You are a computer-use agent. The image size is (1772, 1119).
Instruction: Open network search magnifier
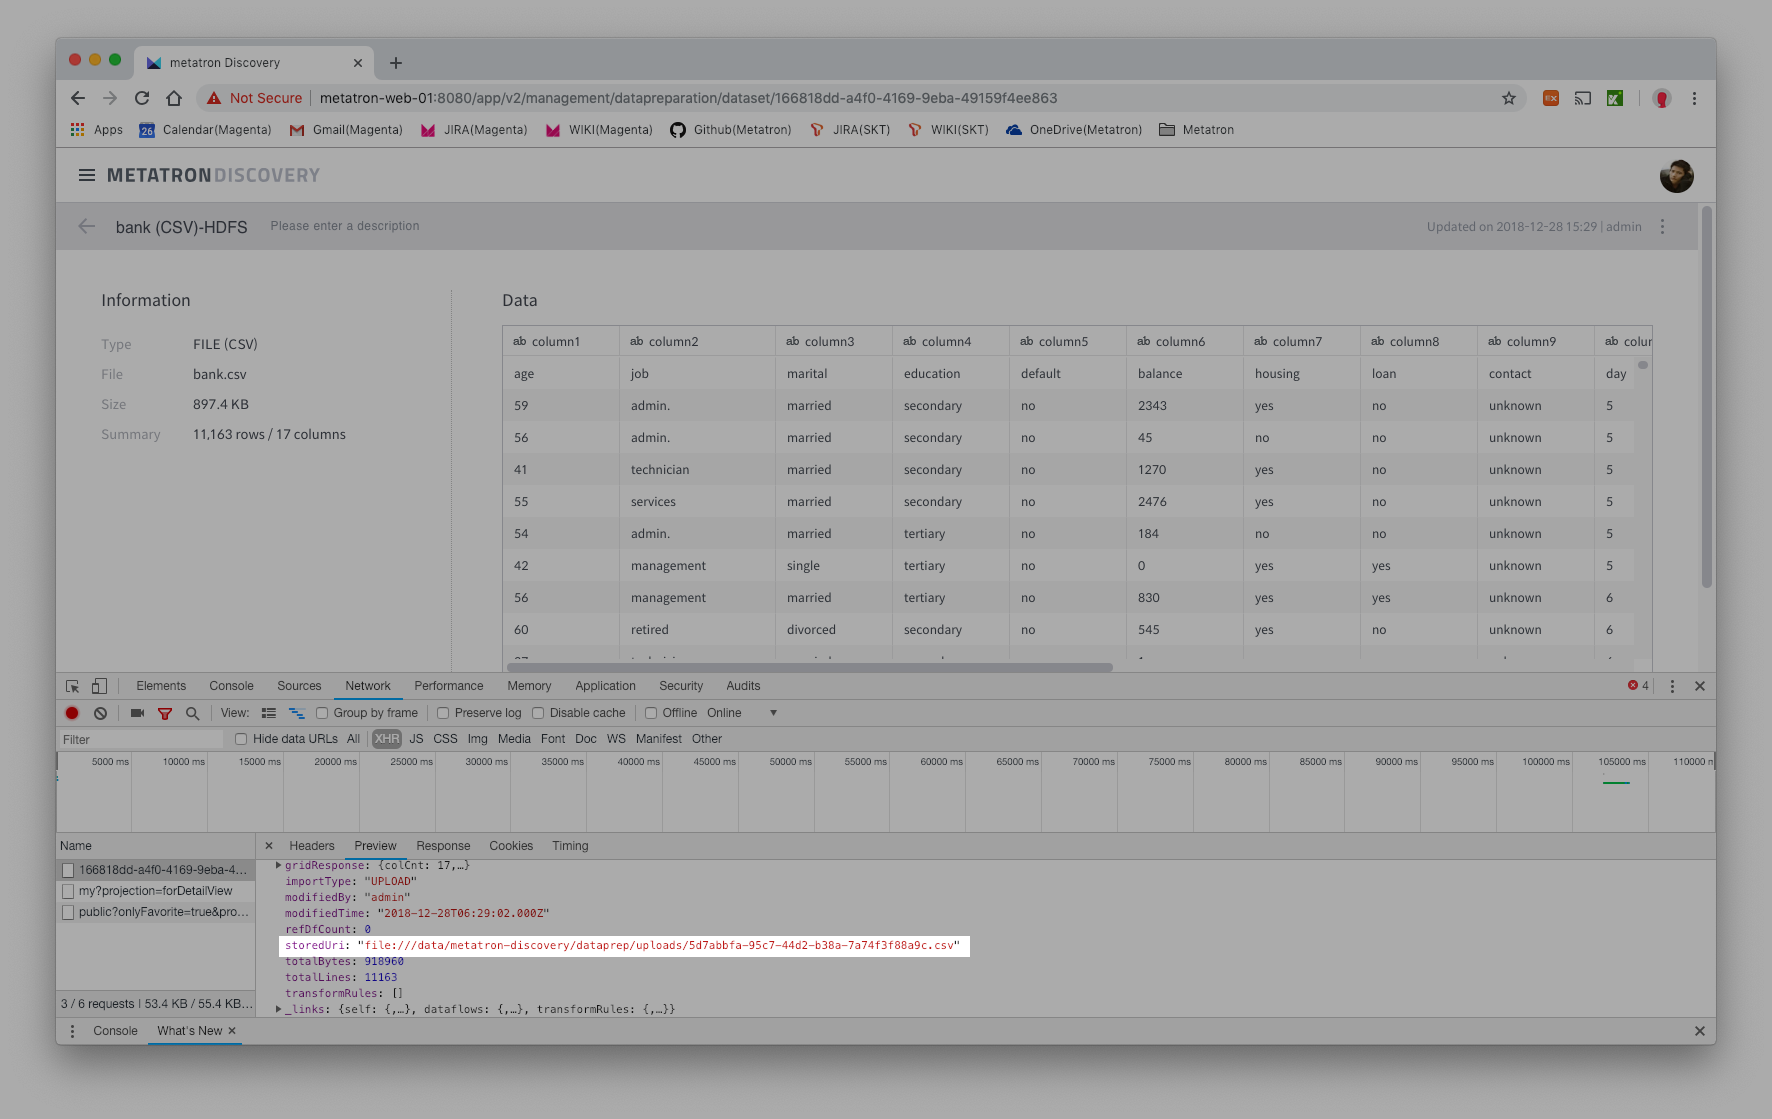coord(193,713)
